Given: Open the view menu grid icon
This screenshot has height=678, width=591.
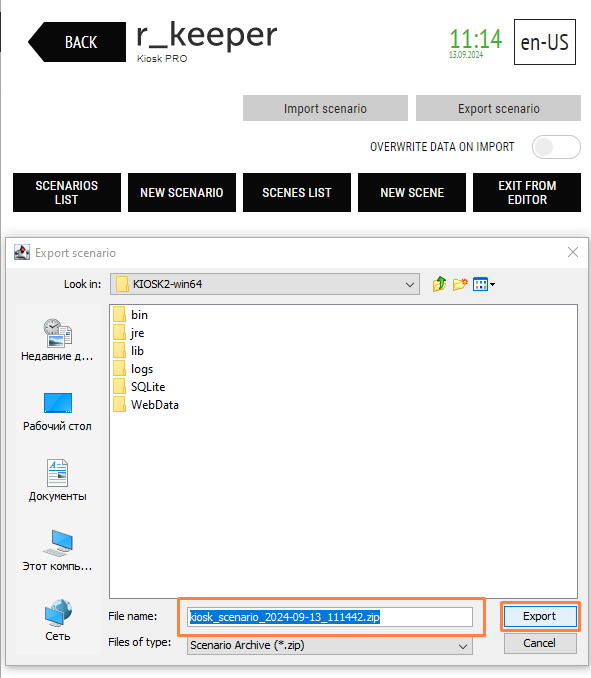Looking at the screenshot, I should (x=483, y=284).
